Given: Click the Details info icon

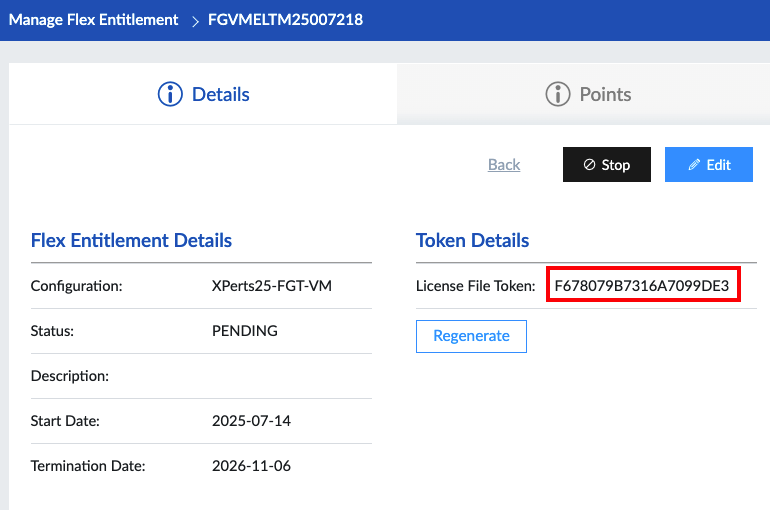Looking at the screenshot, I should pyautogui.click(x=170, y=94).
